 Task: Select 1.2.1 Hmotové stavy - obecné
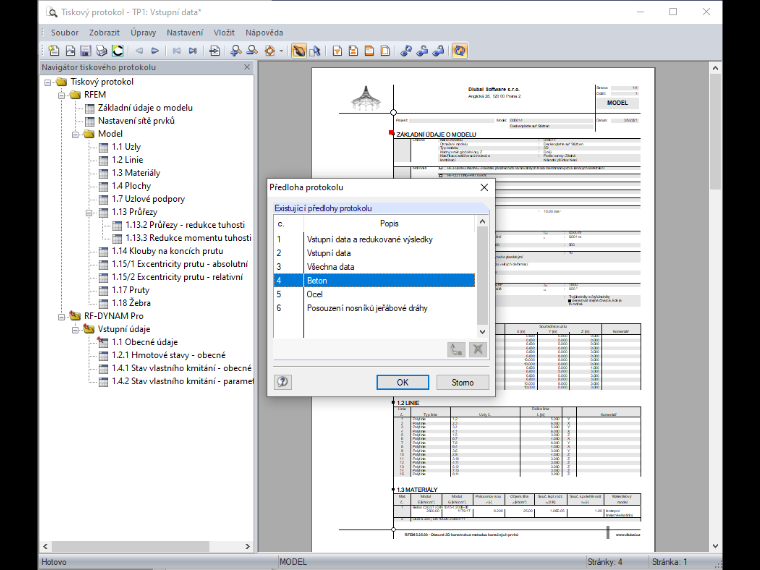coord(168,355)
